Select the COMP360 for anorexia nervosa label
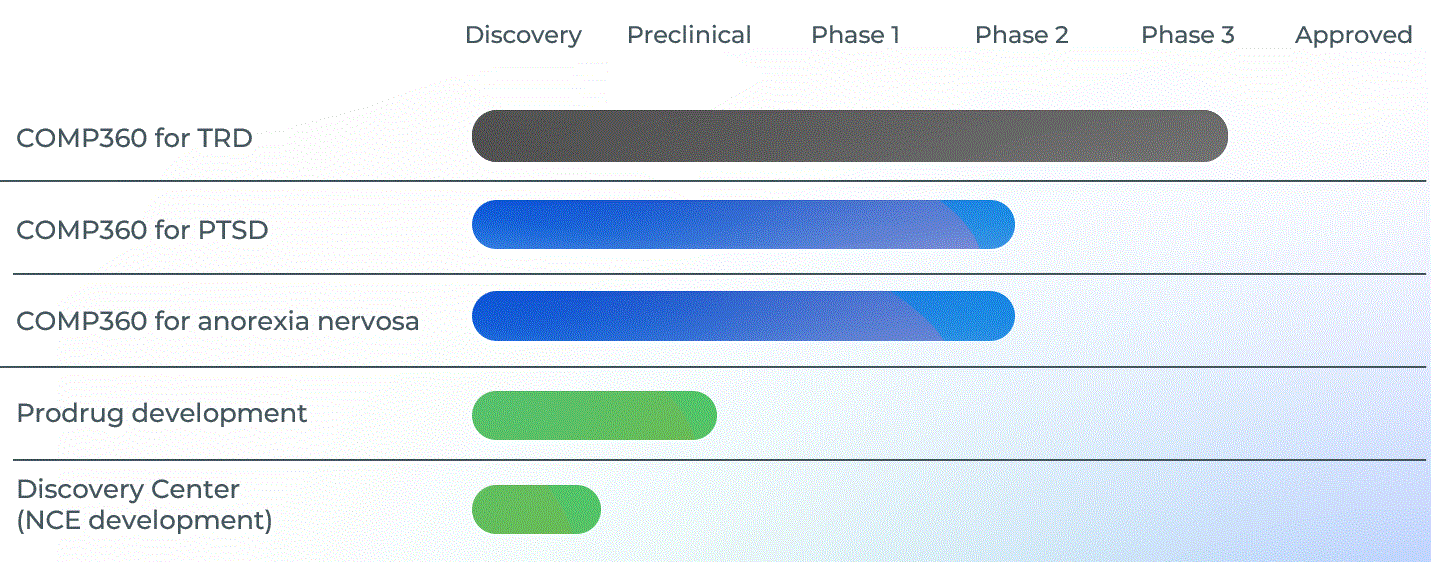 point(217,322)
